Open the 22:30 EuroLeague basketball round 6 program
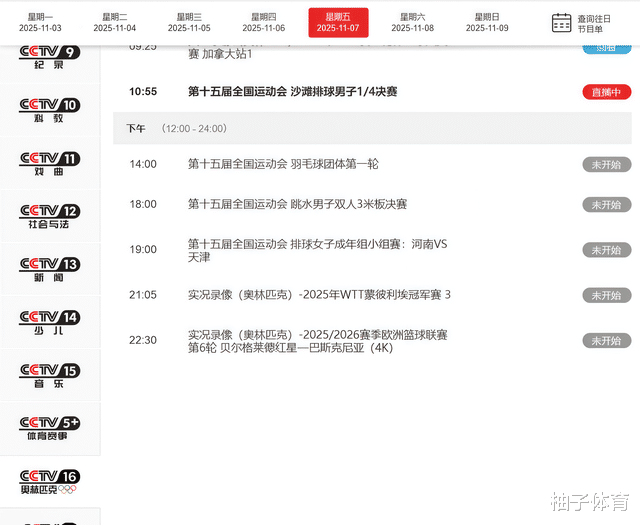The height and width of the screenshot is (525, 640). pos(318,341)
